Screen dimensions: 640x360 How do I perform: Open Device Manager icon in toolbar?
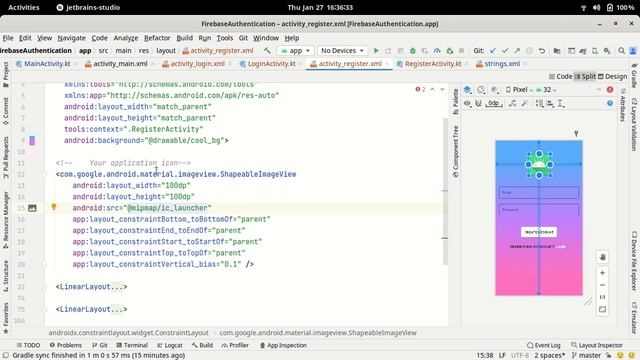(x=595, y=51)
